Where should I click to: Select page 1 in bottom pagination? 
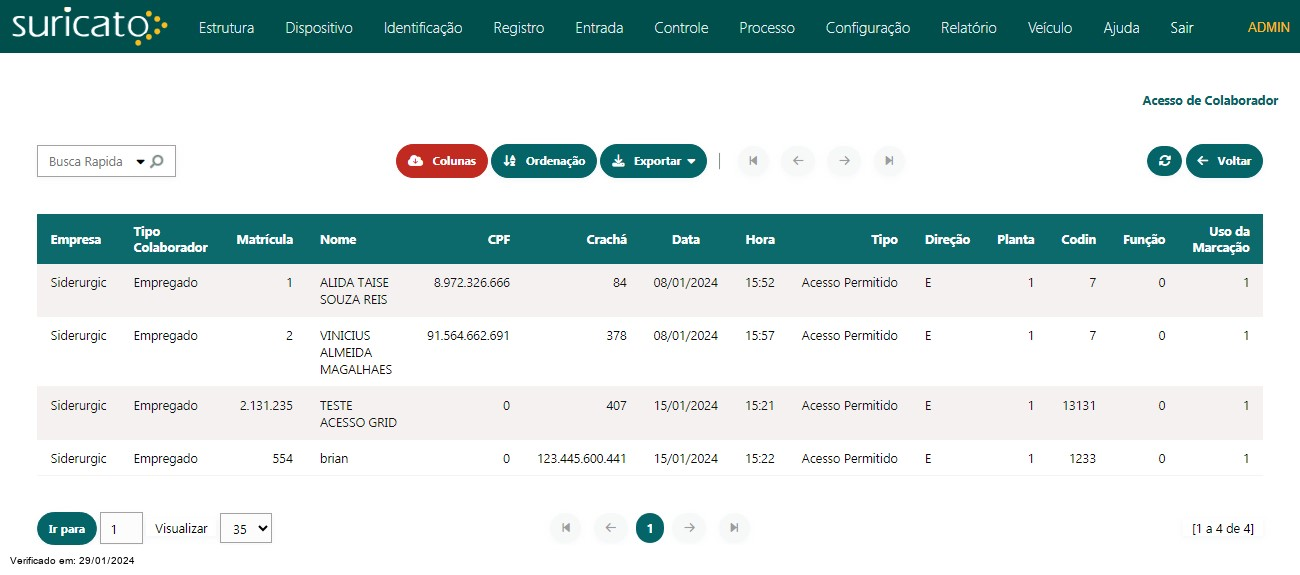(650, 528)
